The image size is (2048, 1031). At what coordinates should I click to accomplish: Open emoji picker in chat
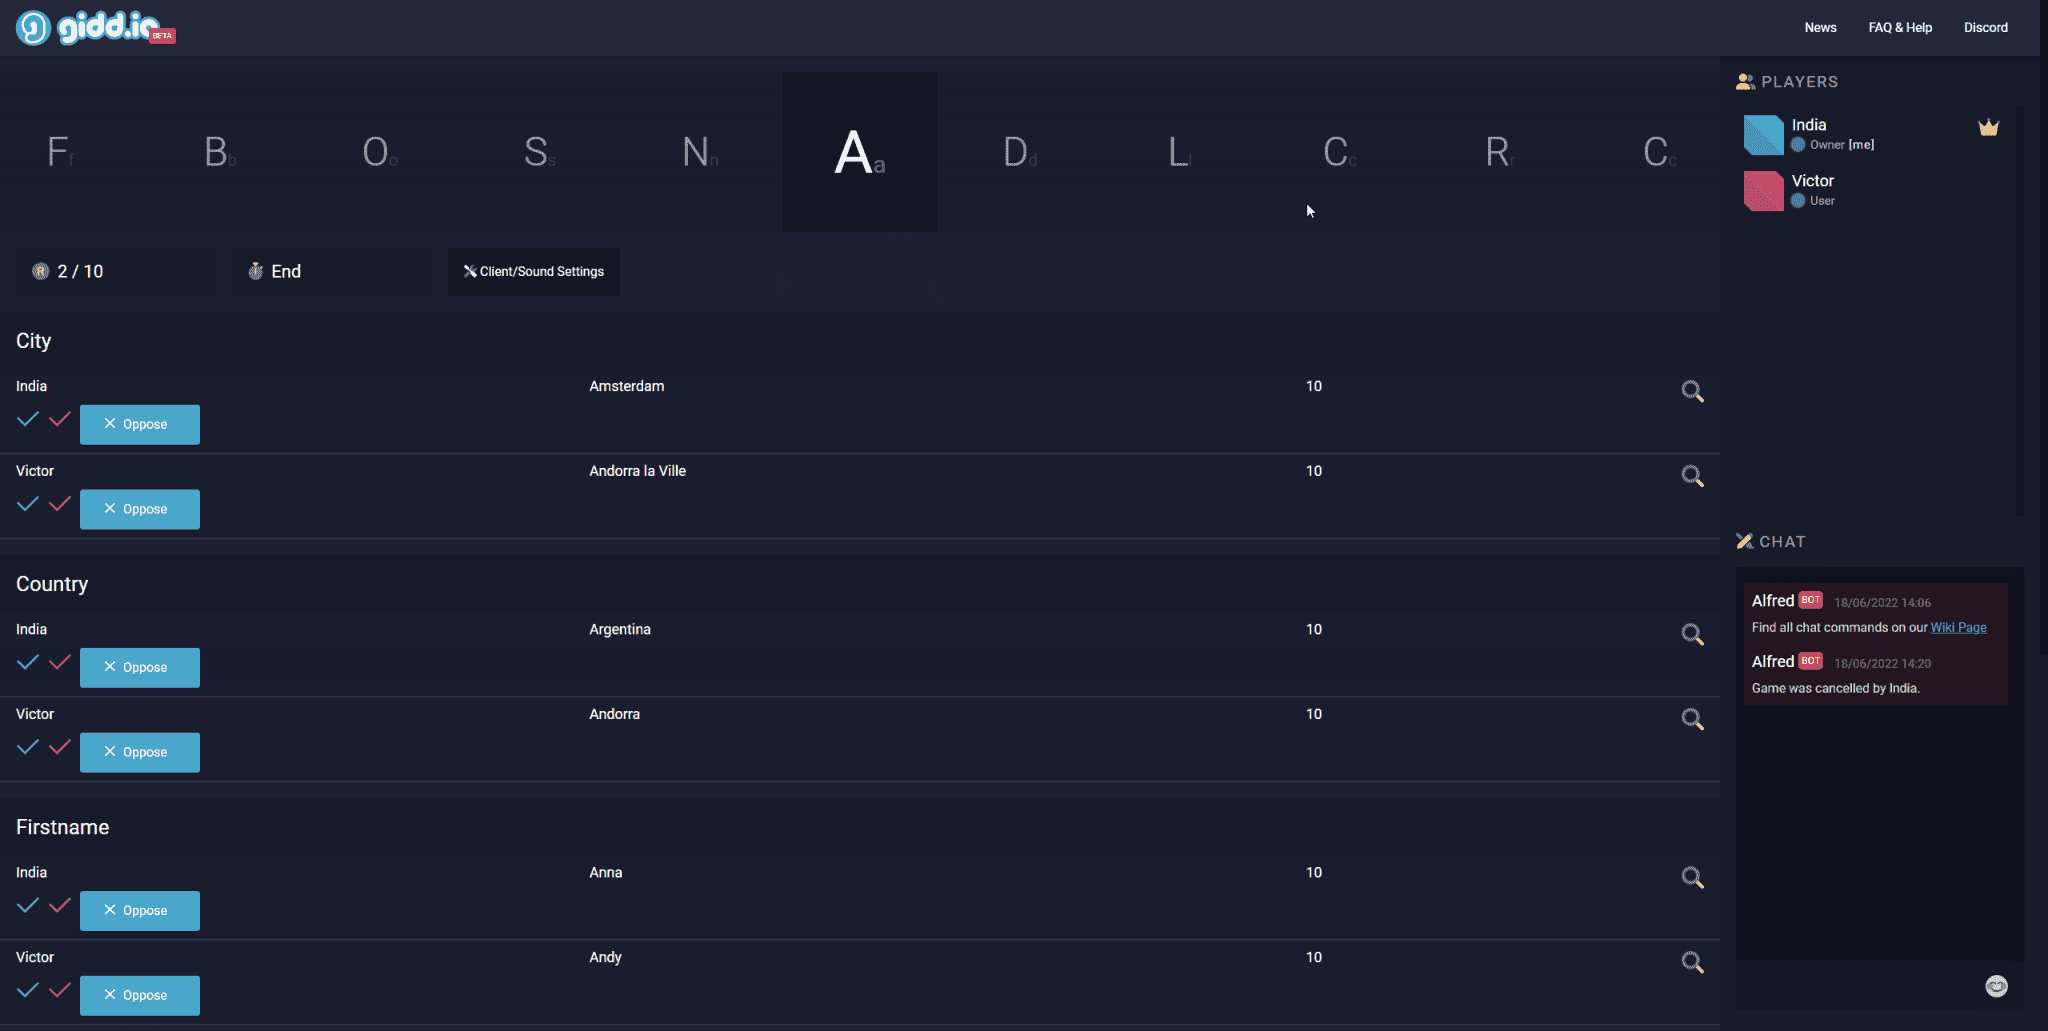pos(1996,986)
